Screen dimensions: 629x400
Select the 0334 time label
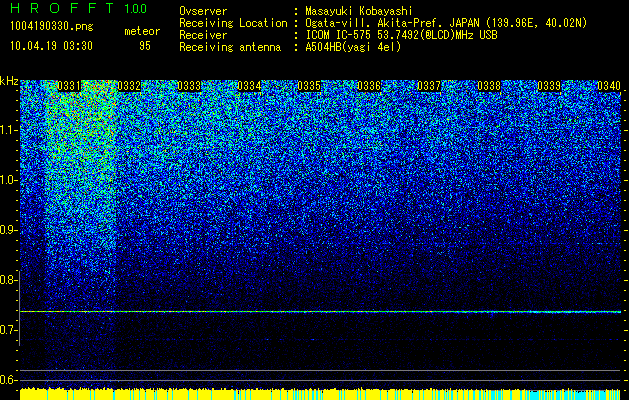pos(249,86)
